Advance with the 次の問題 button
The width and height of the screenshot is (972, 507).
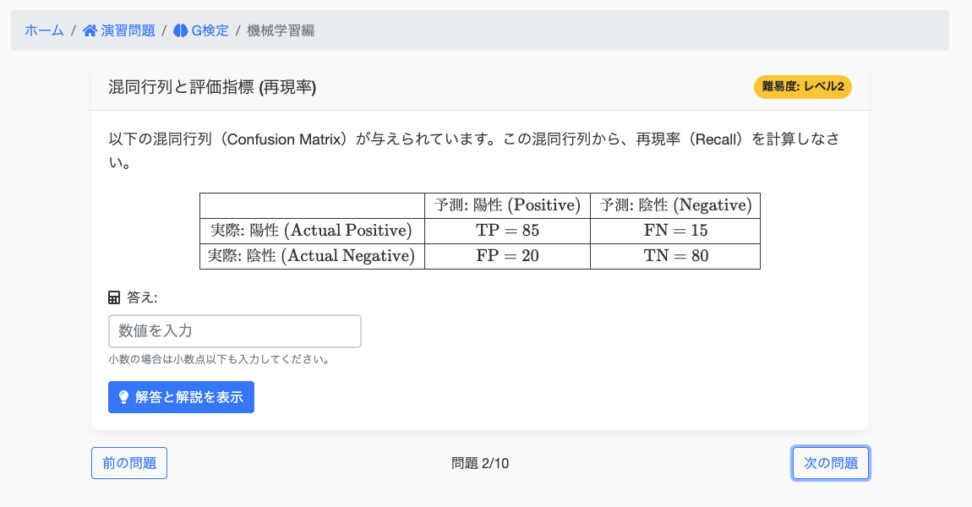[831, 463]
